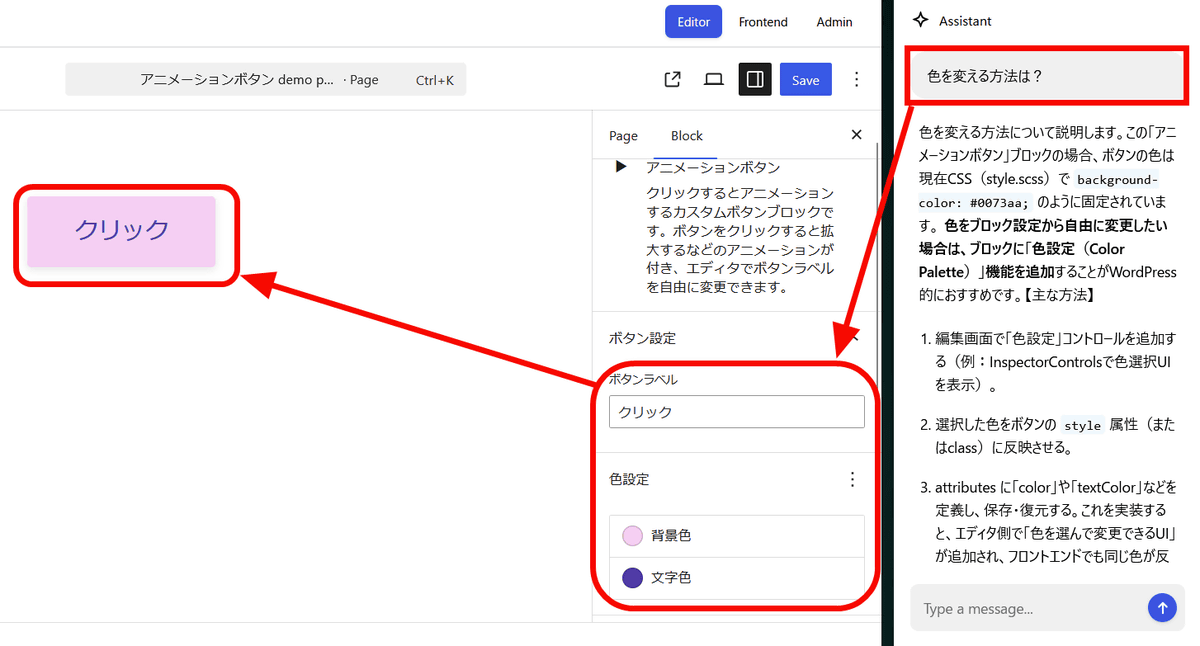Screen dimensions: 1200x646
Task: Click the アニメーションボタン block icon
Action: tap(621, 167)
